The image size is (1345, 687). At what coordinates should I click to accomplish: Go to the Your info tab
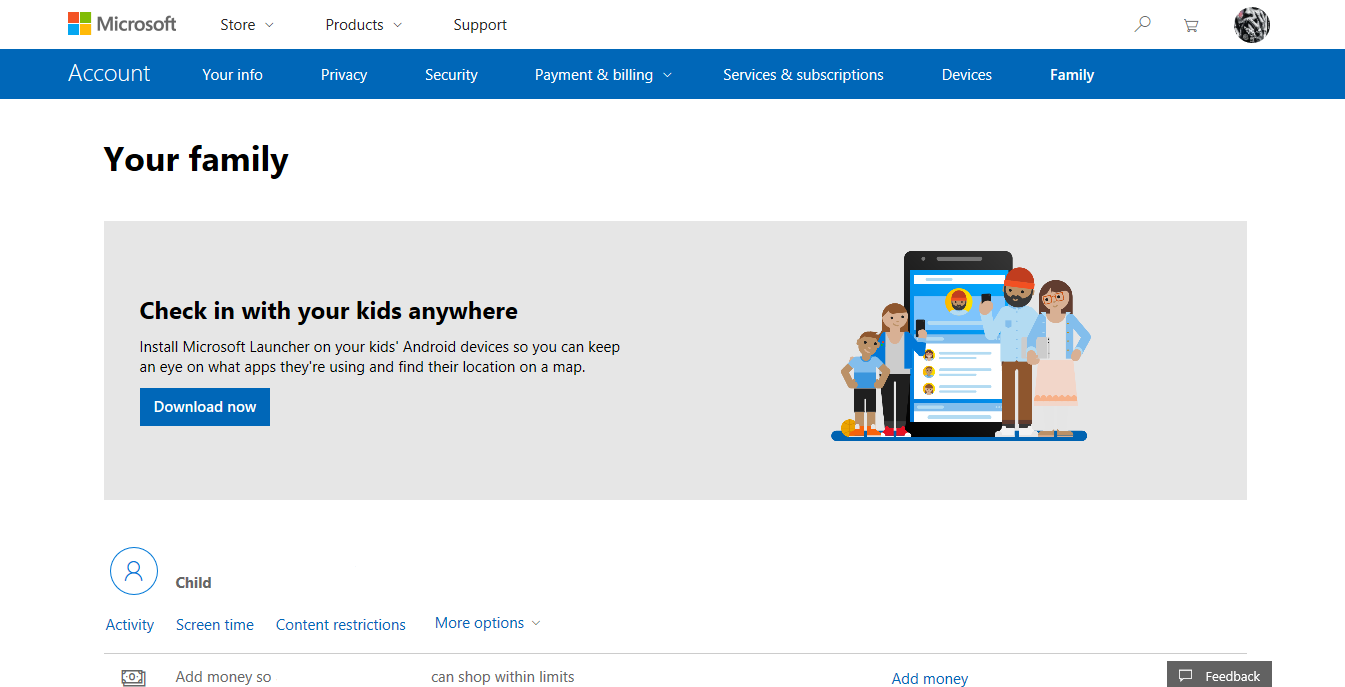coord(232,75)
